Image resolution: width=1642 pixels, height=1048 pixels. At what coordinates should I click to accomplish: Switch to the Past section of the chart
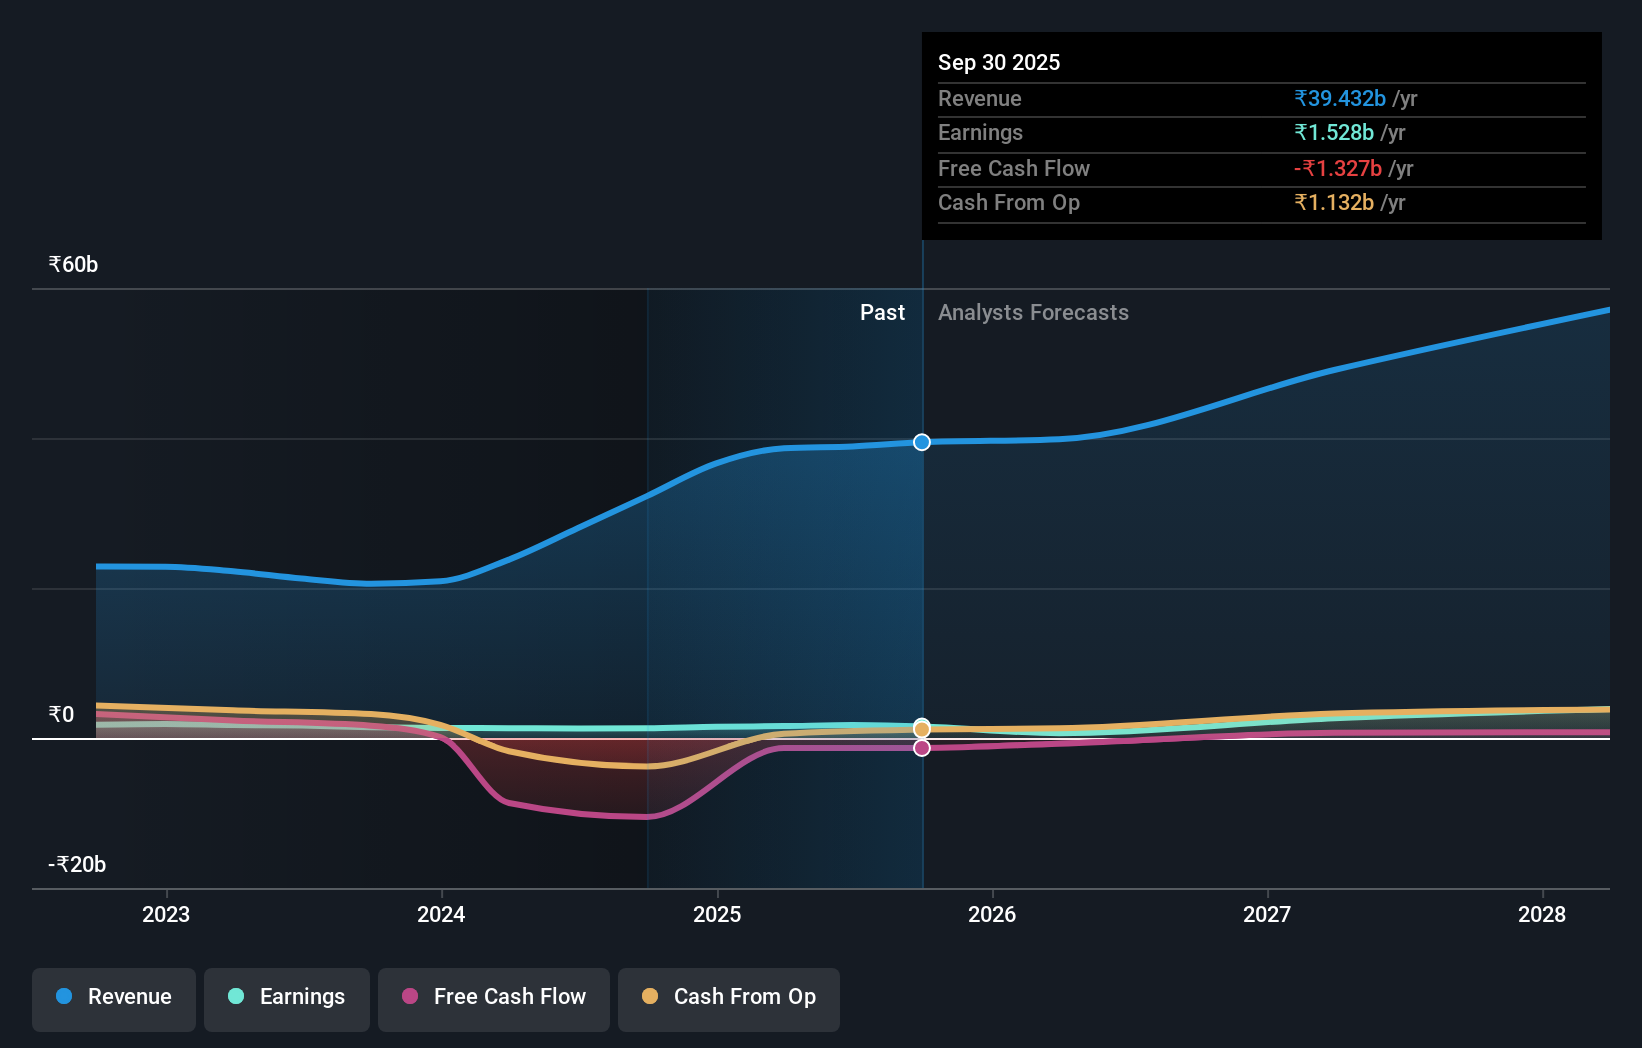point(882,312)
